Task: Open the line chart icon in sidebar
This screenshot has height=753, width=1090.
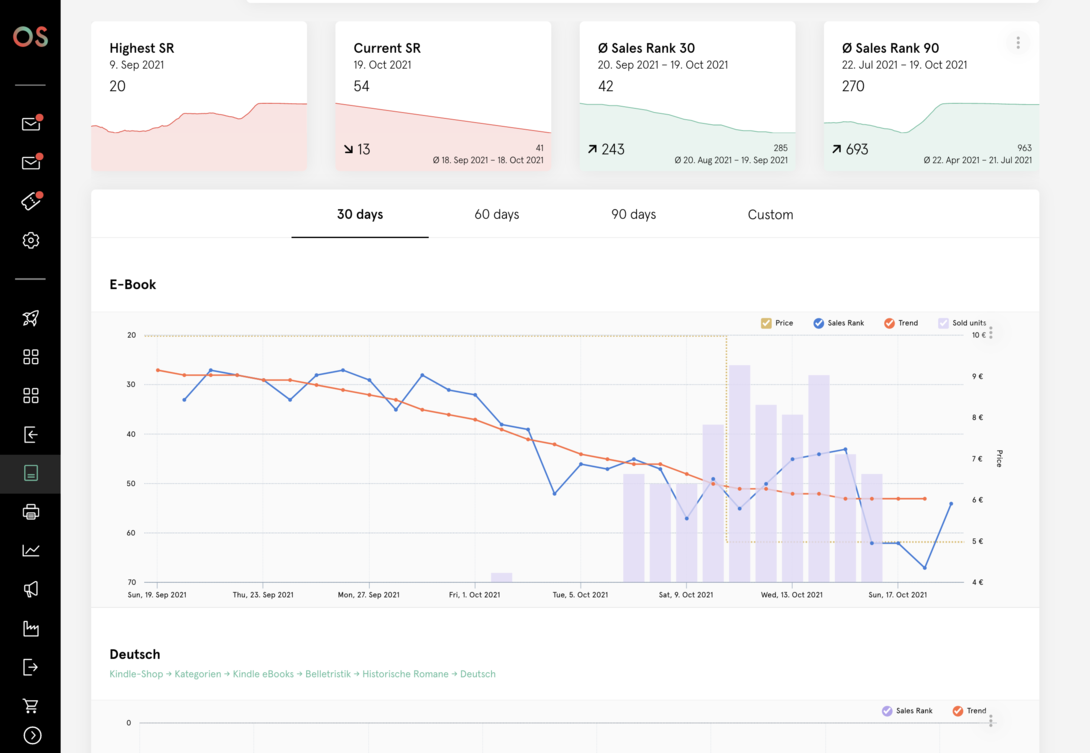Action: click(x=31, y=551)
